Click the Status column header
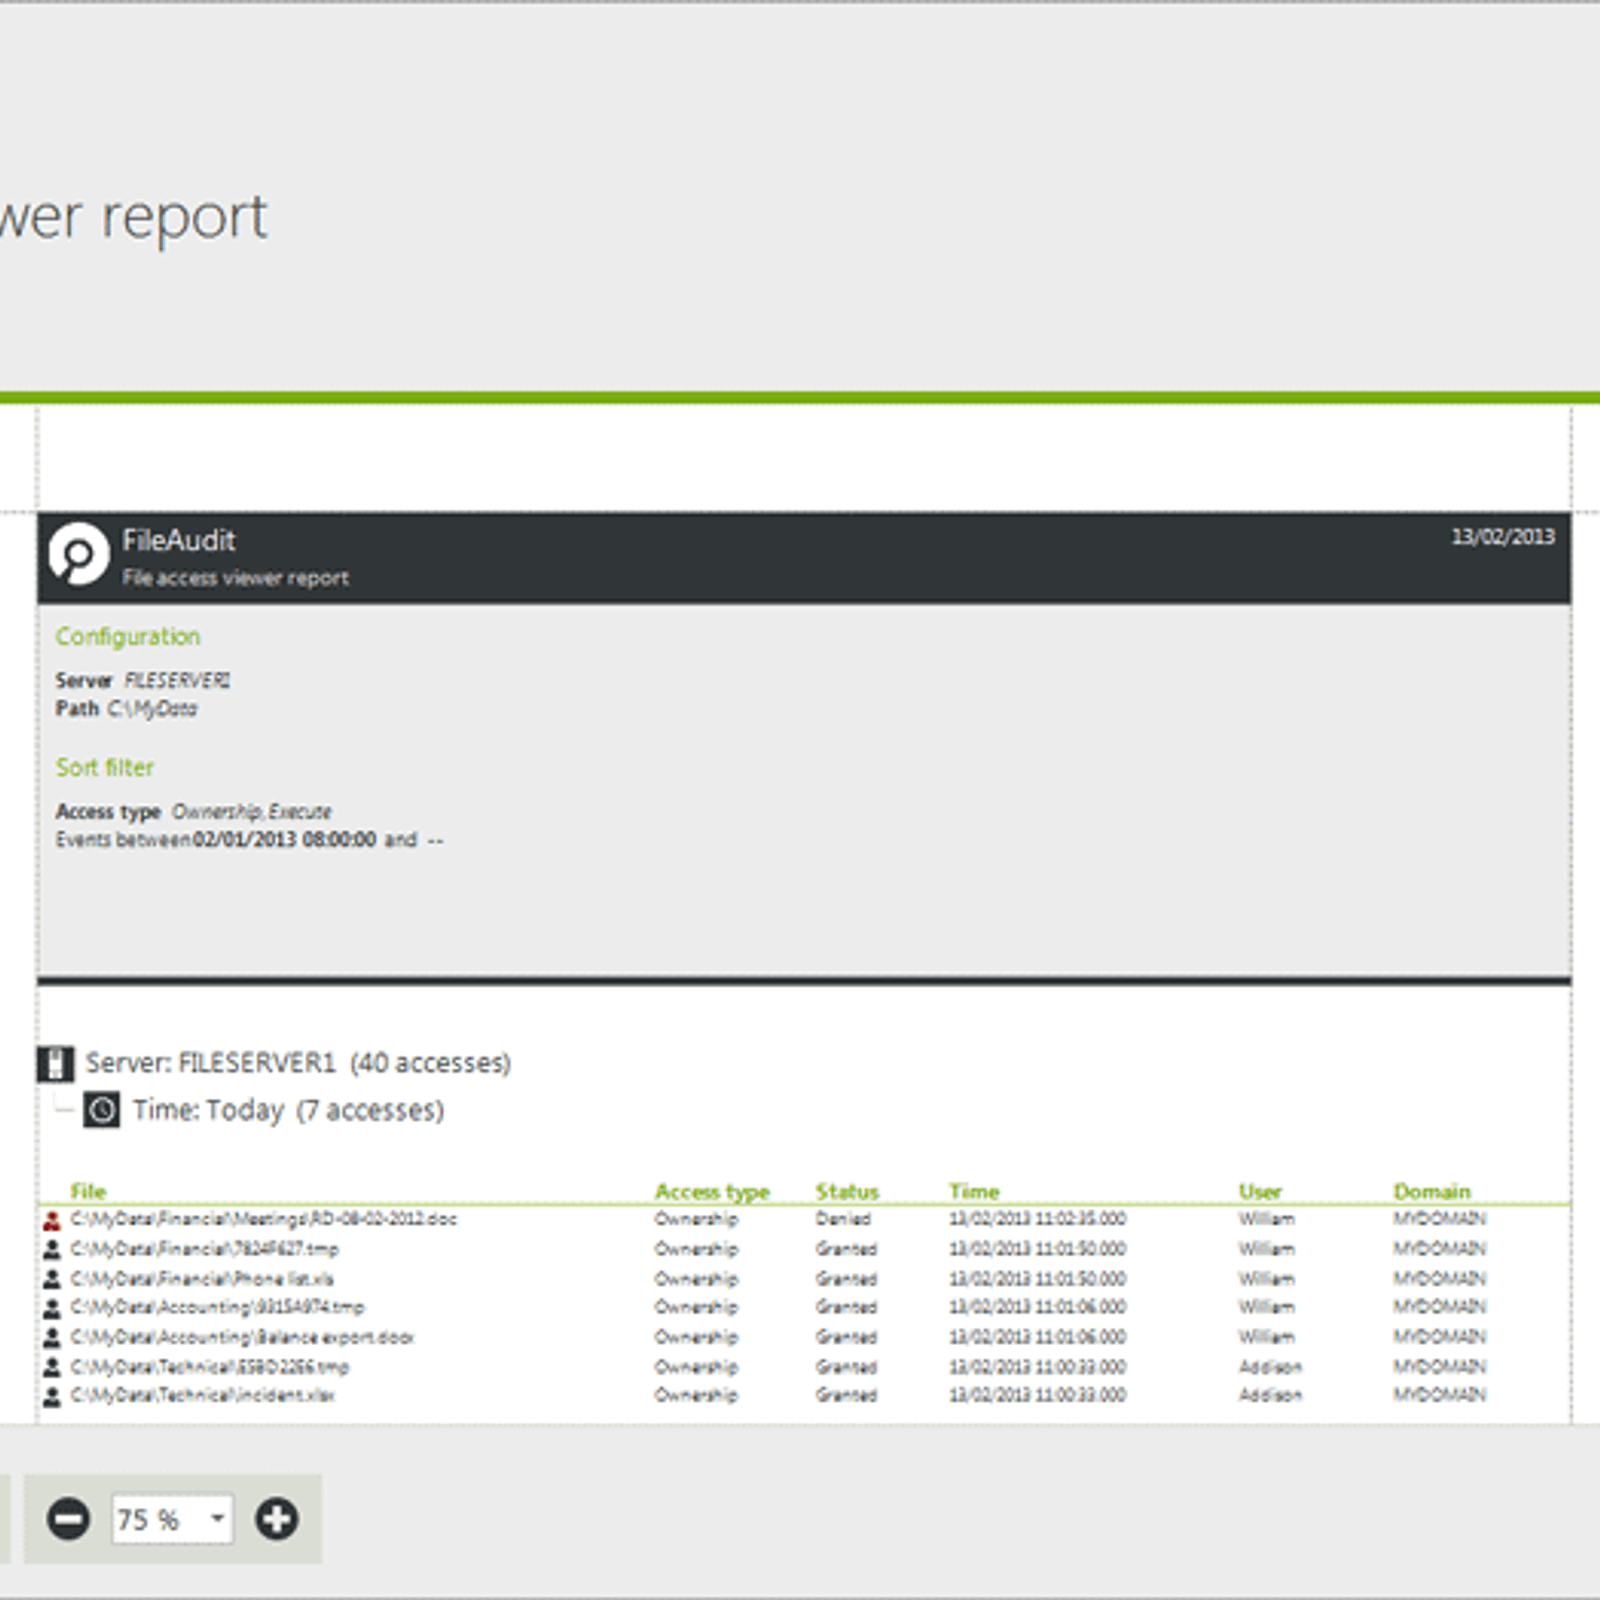This screenshot has height=1600, width=1600. [847, 1191]
